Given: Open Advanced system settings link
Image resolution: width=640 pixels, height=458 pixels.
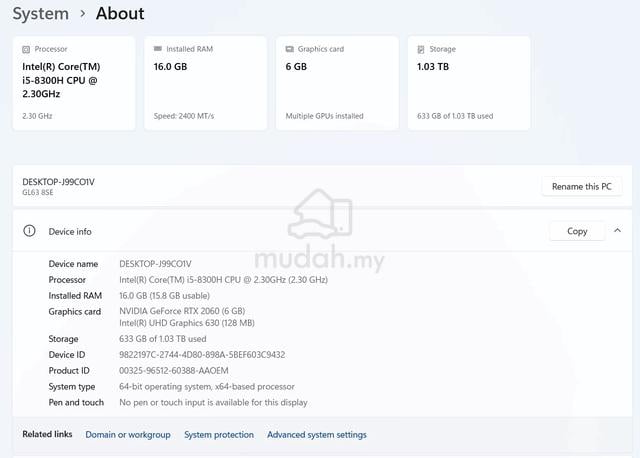Looking at the screenshot, I should tap(317, 435).
